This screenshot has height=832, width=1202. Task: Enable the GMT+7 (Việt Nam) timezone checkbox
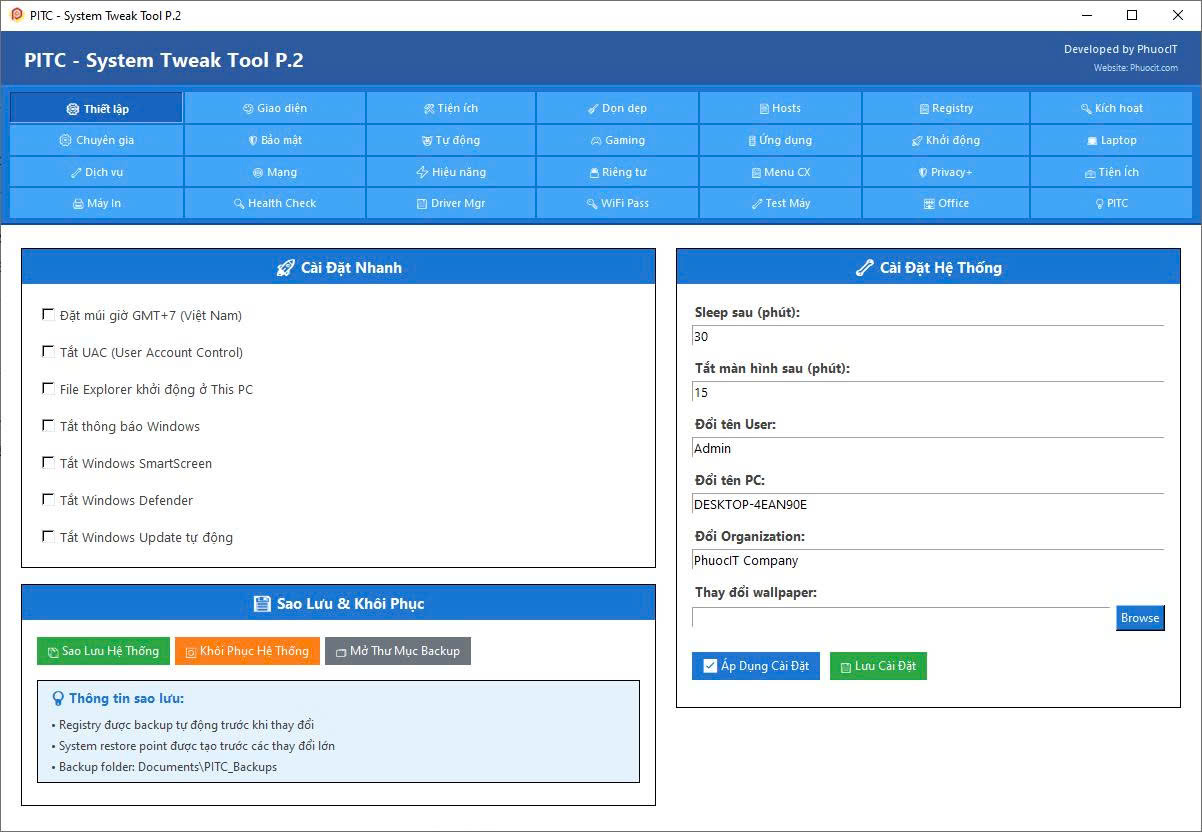[48, 315]
